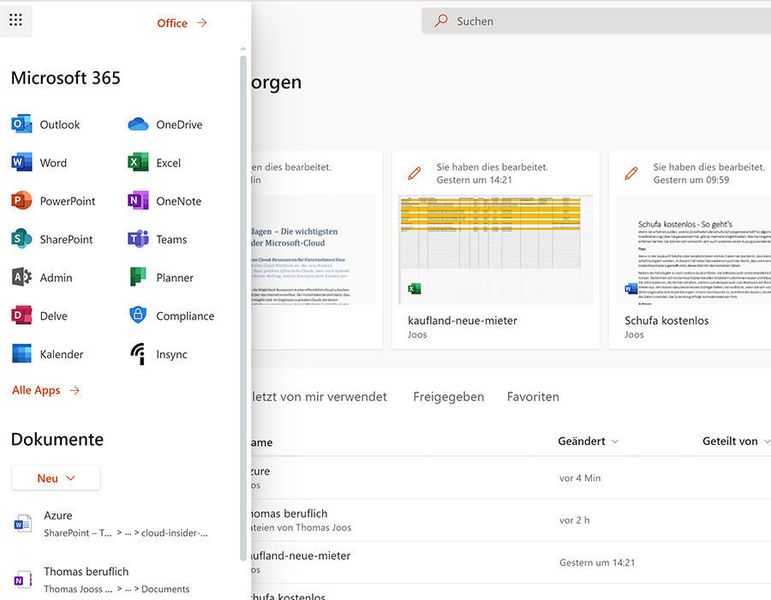This screenshot has width=771, height=600.
Task: Open the Excel app
Action: point(154,163)
